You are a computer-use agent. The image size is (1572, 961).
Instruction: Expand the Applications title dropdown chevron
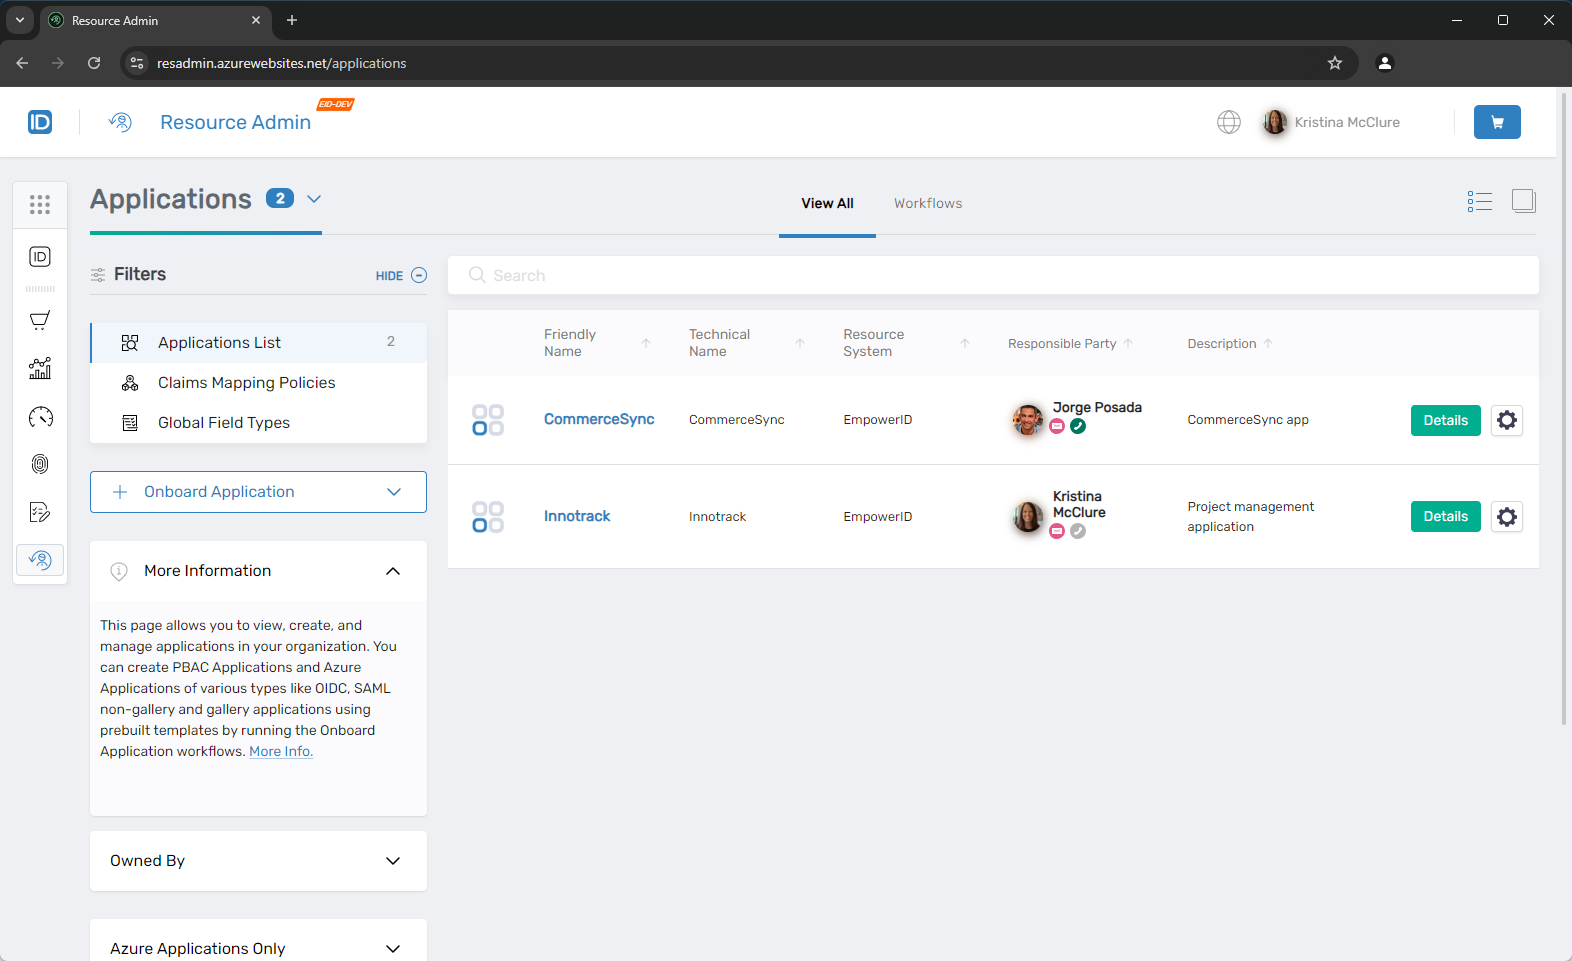point(314,199)
